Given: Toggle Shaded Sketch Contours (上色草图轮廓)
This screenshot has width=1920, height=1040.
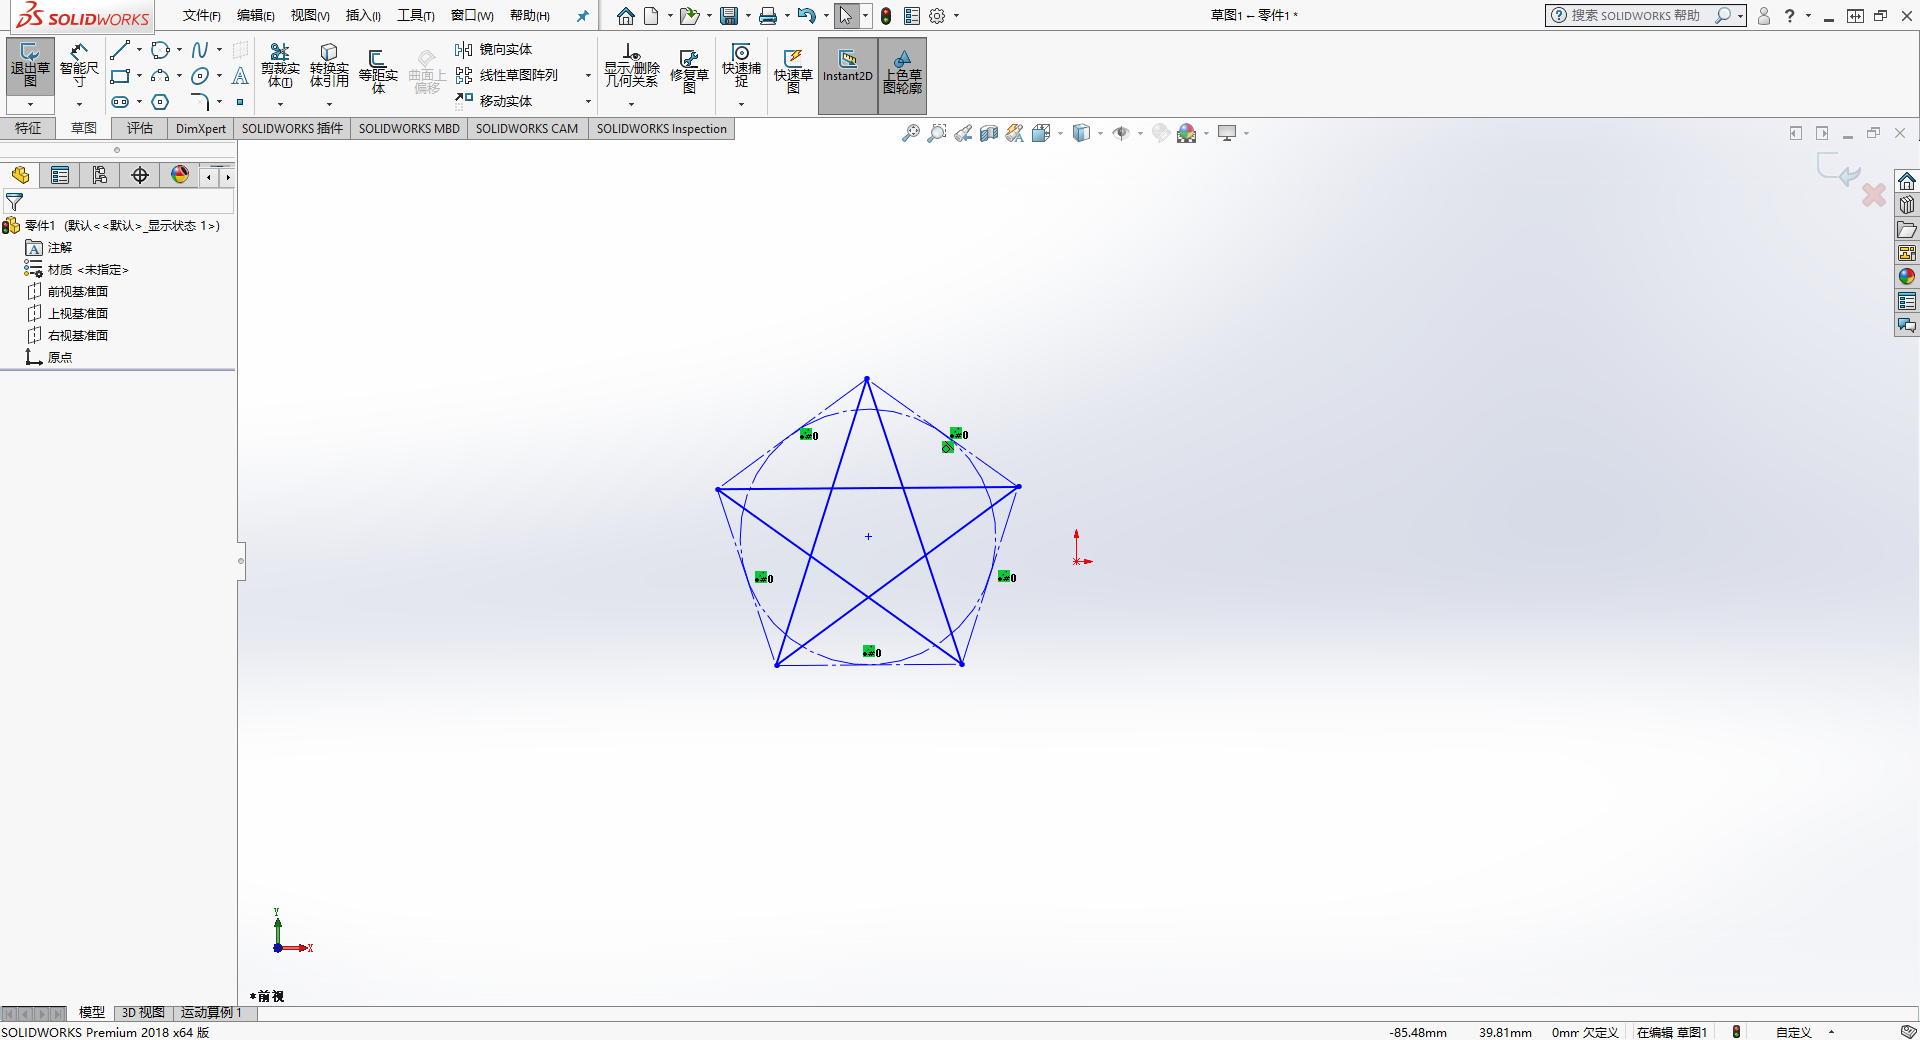Looking at the screenshot, I should tap(902, 76).
